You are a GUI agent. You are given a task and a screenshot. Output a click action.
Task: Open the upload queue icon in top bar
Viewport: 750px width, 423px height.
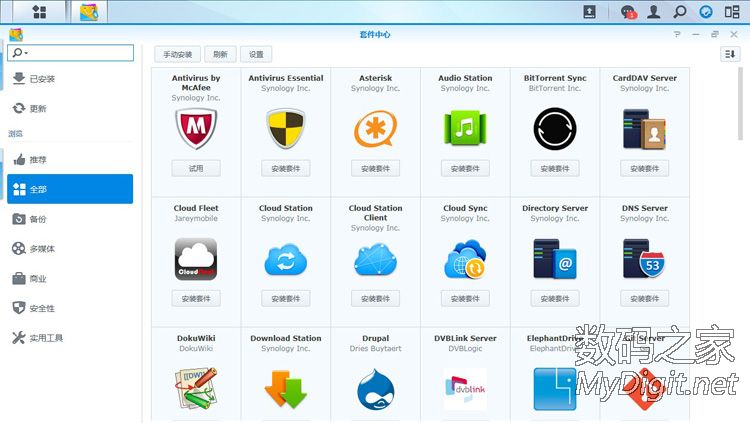[x=589, y=11]
